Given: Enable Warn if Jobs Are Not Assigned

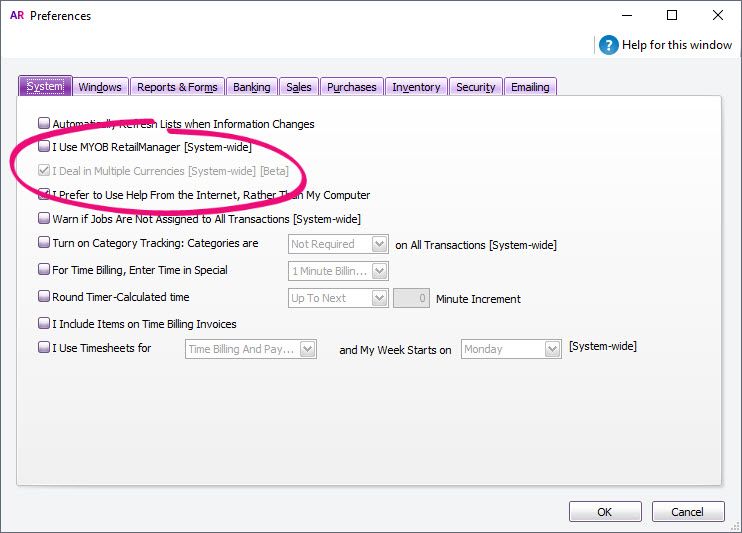Looking at the screenshot, I should tap(44, 218).
